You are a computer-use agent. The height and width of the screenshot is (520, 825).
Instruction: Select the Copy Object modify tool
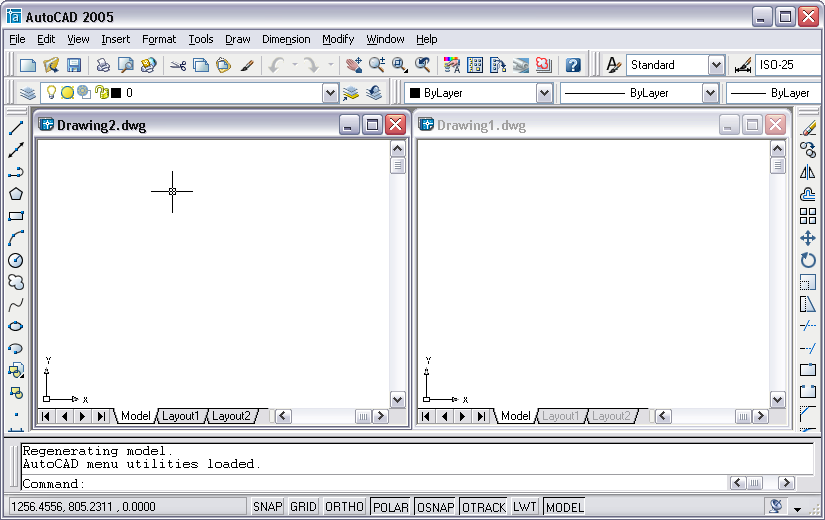tap(808, 150)
